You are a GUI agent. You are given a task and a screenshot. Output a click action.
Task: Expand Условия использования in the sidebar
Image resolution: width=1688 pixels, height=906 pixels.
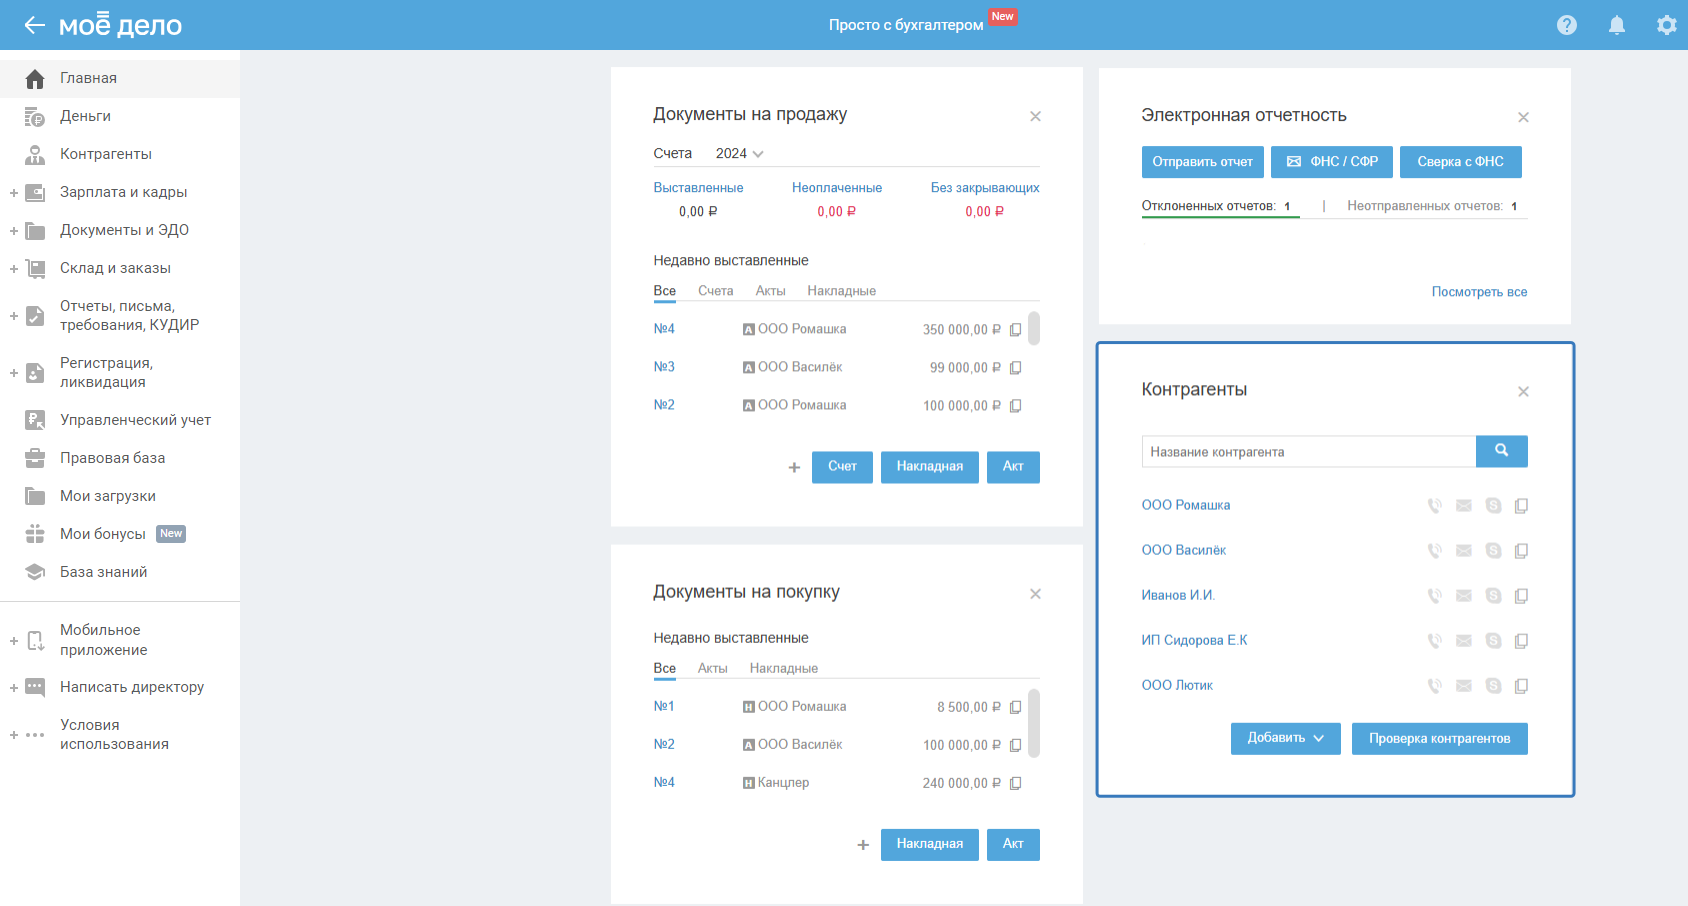click(x=14, y=735)
